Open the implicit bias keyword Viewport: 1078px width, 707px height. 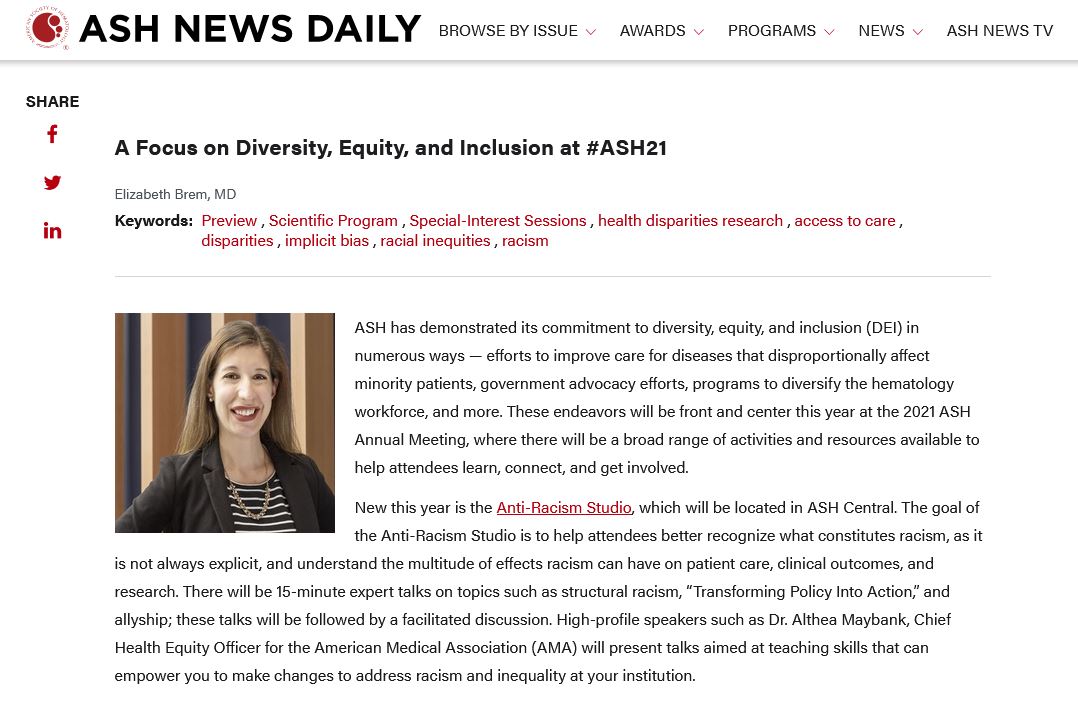[327, 241]
